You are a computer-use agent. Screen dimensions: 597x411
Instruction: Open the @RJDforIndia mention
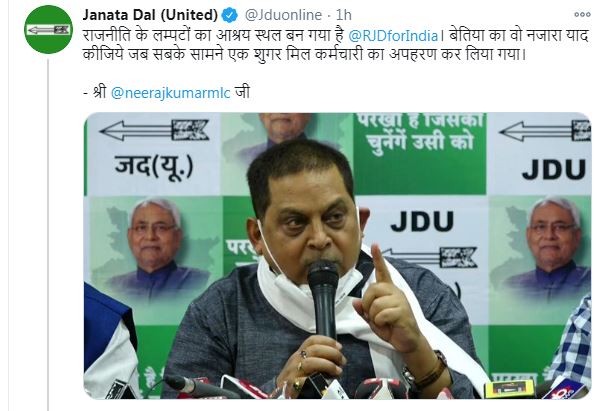[393, 36]
